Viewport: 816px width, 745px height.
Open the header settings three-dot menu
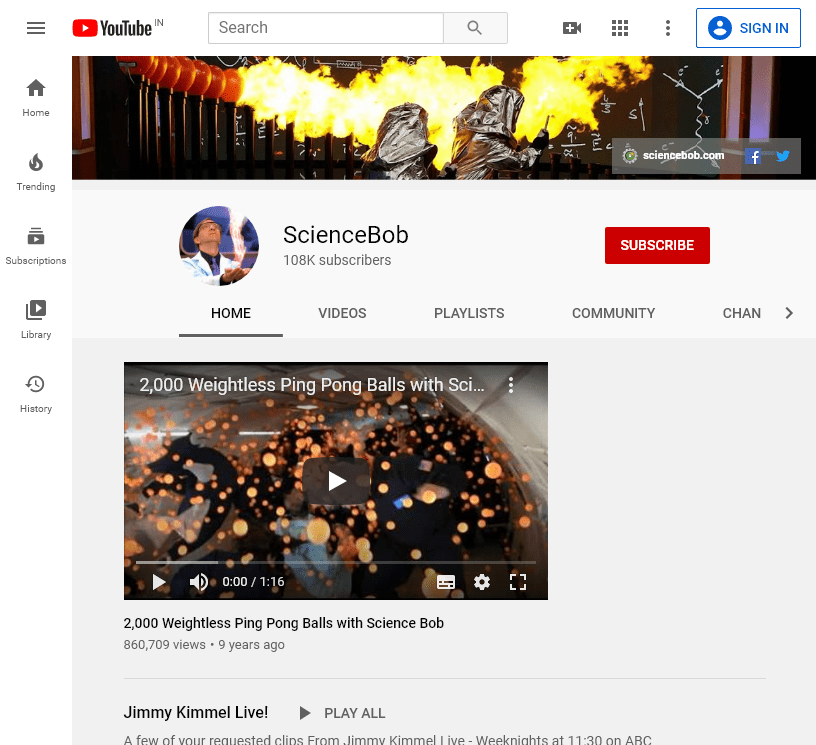668,28
